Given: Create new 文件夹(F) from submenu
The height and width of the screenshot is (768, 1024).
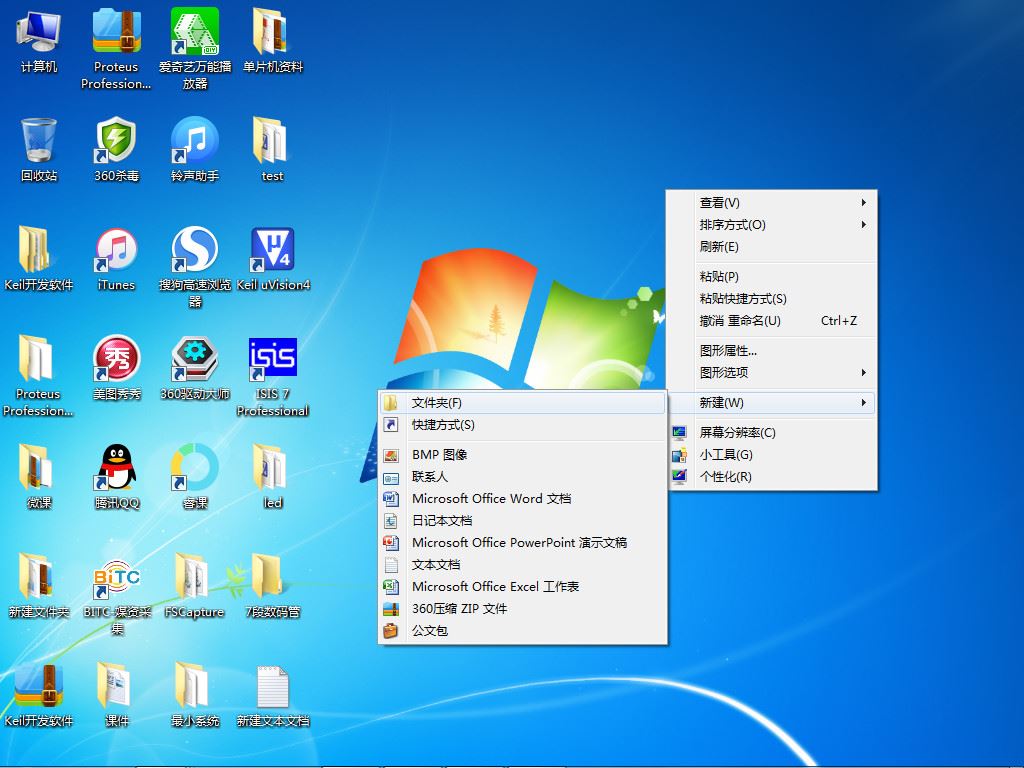Looking at the screenshot, I should pyautogui.click(x=522, y=402).
